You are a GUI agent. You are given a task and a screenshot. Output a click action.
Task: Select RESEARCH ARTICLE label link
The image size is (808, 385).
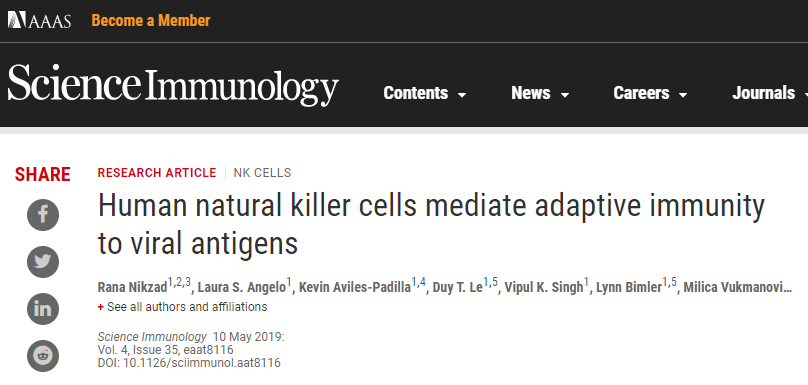click(x=157, y=173)
